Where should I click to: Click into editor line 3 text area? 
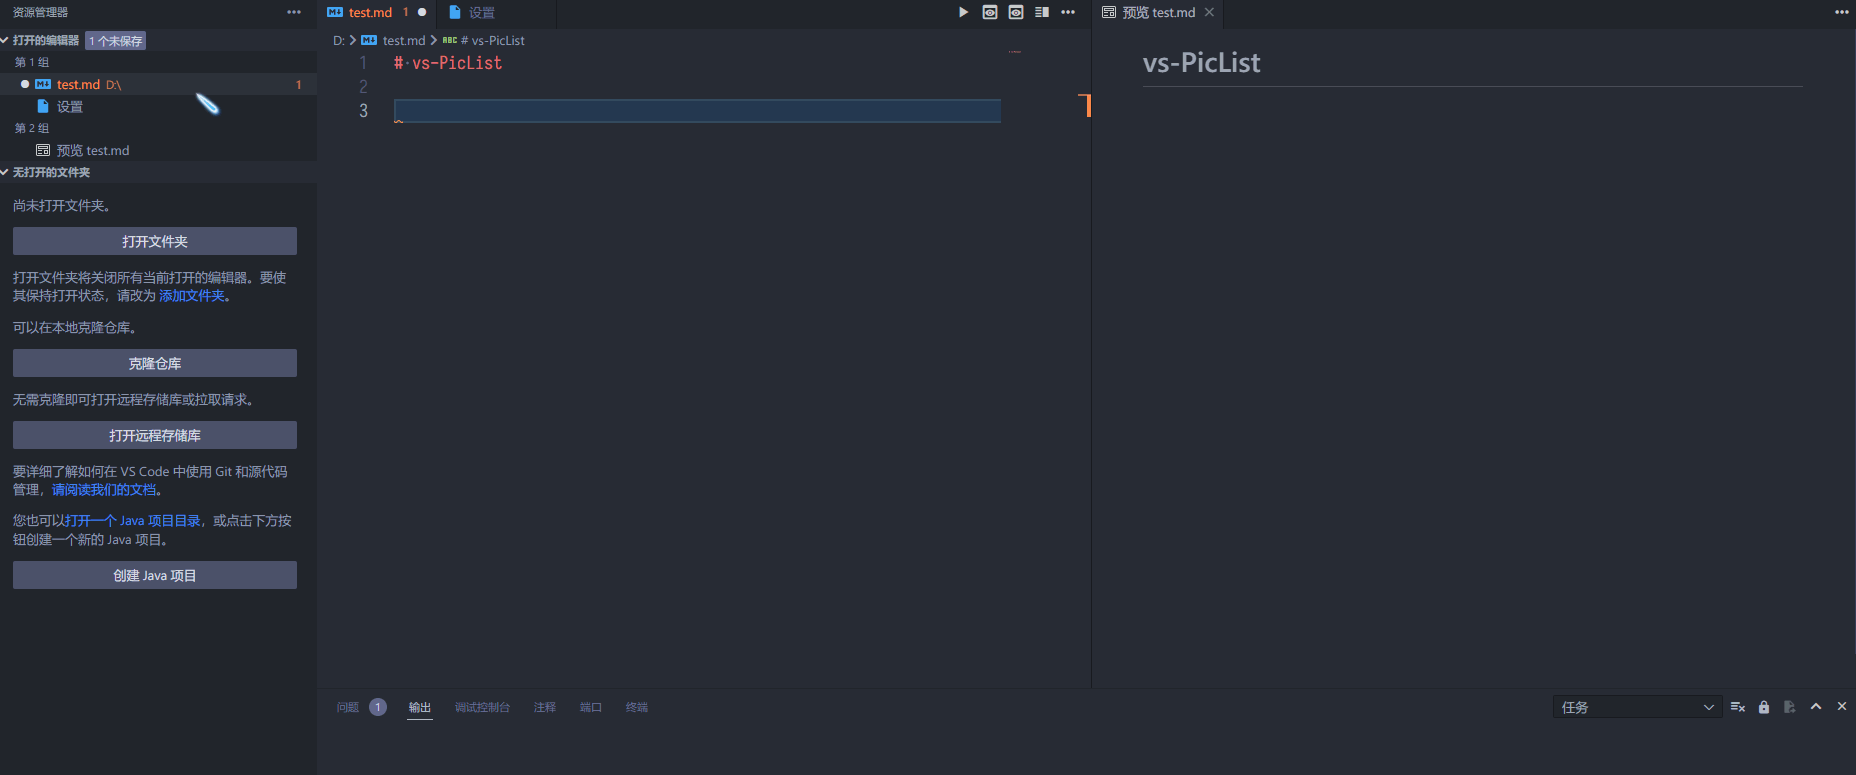tap(697, 110)
